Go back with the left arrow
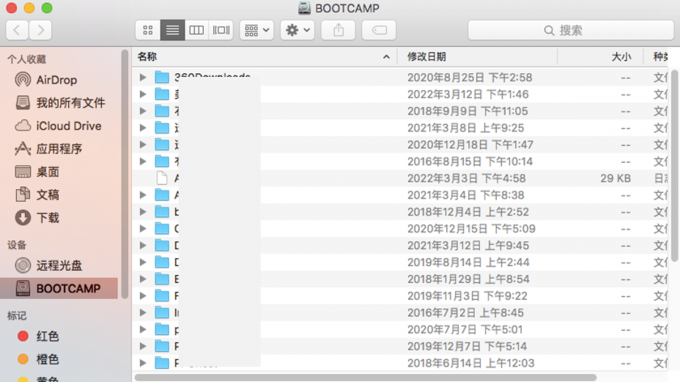This screenshot has width=680, height=382. (x=17, y=30)
